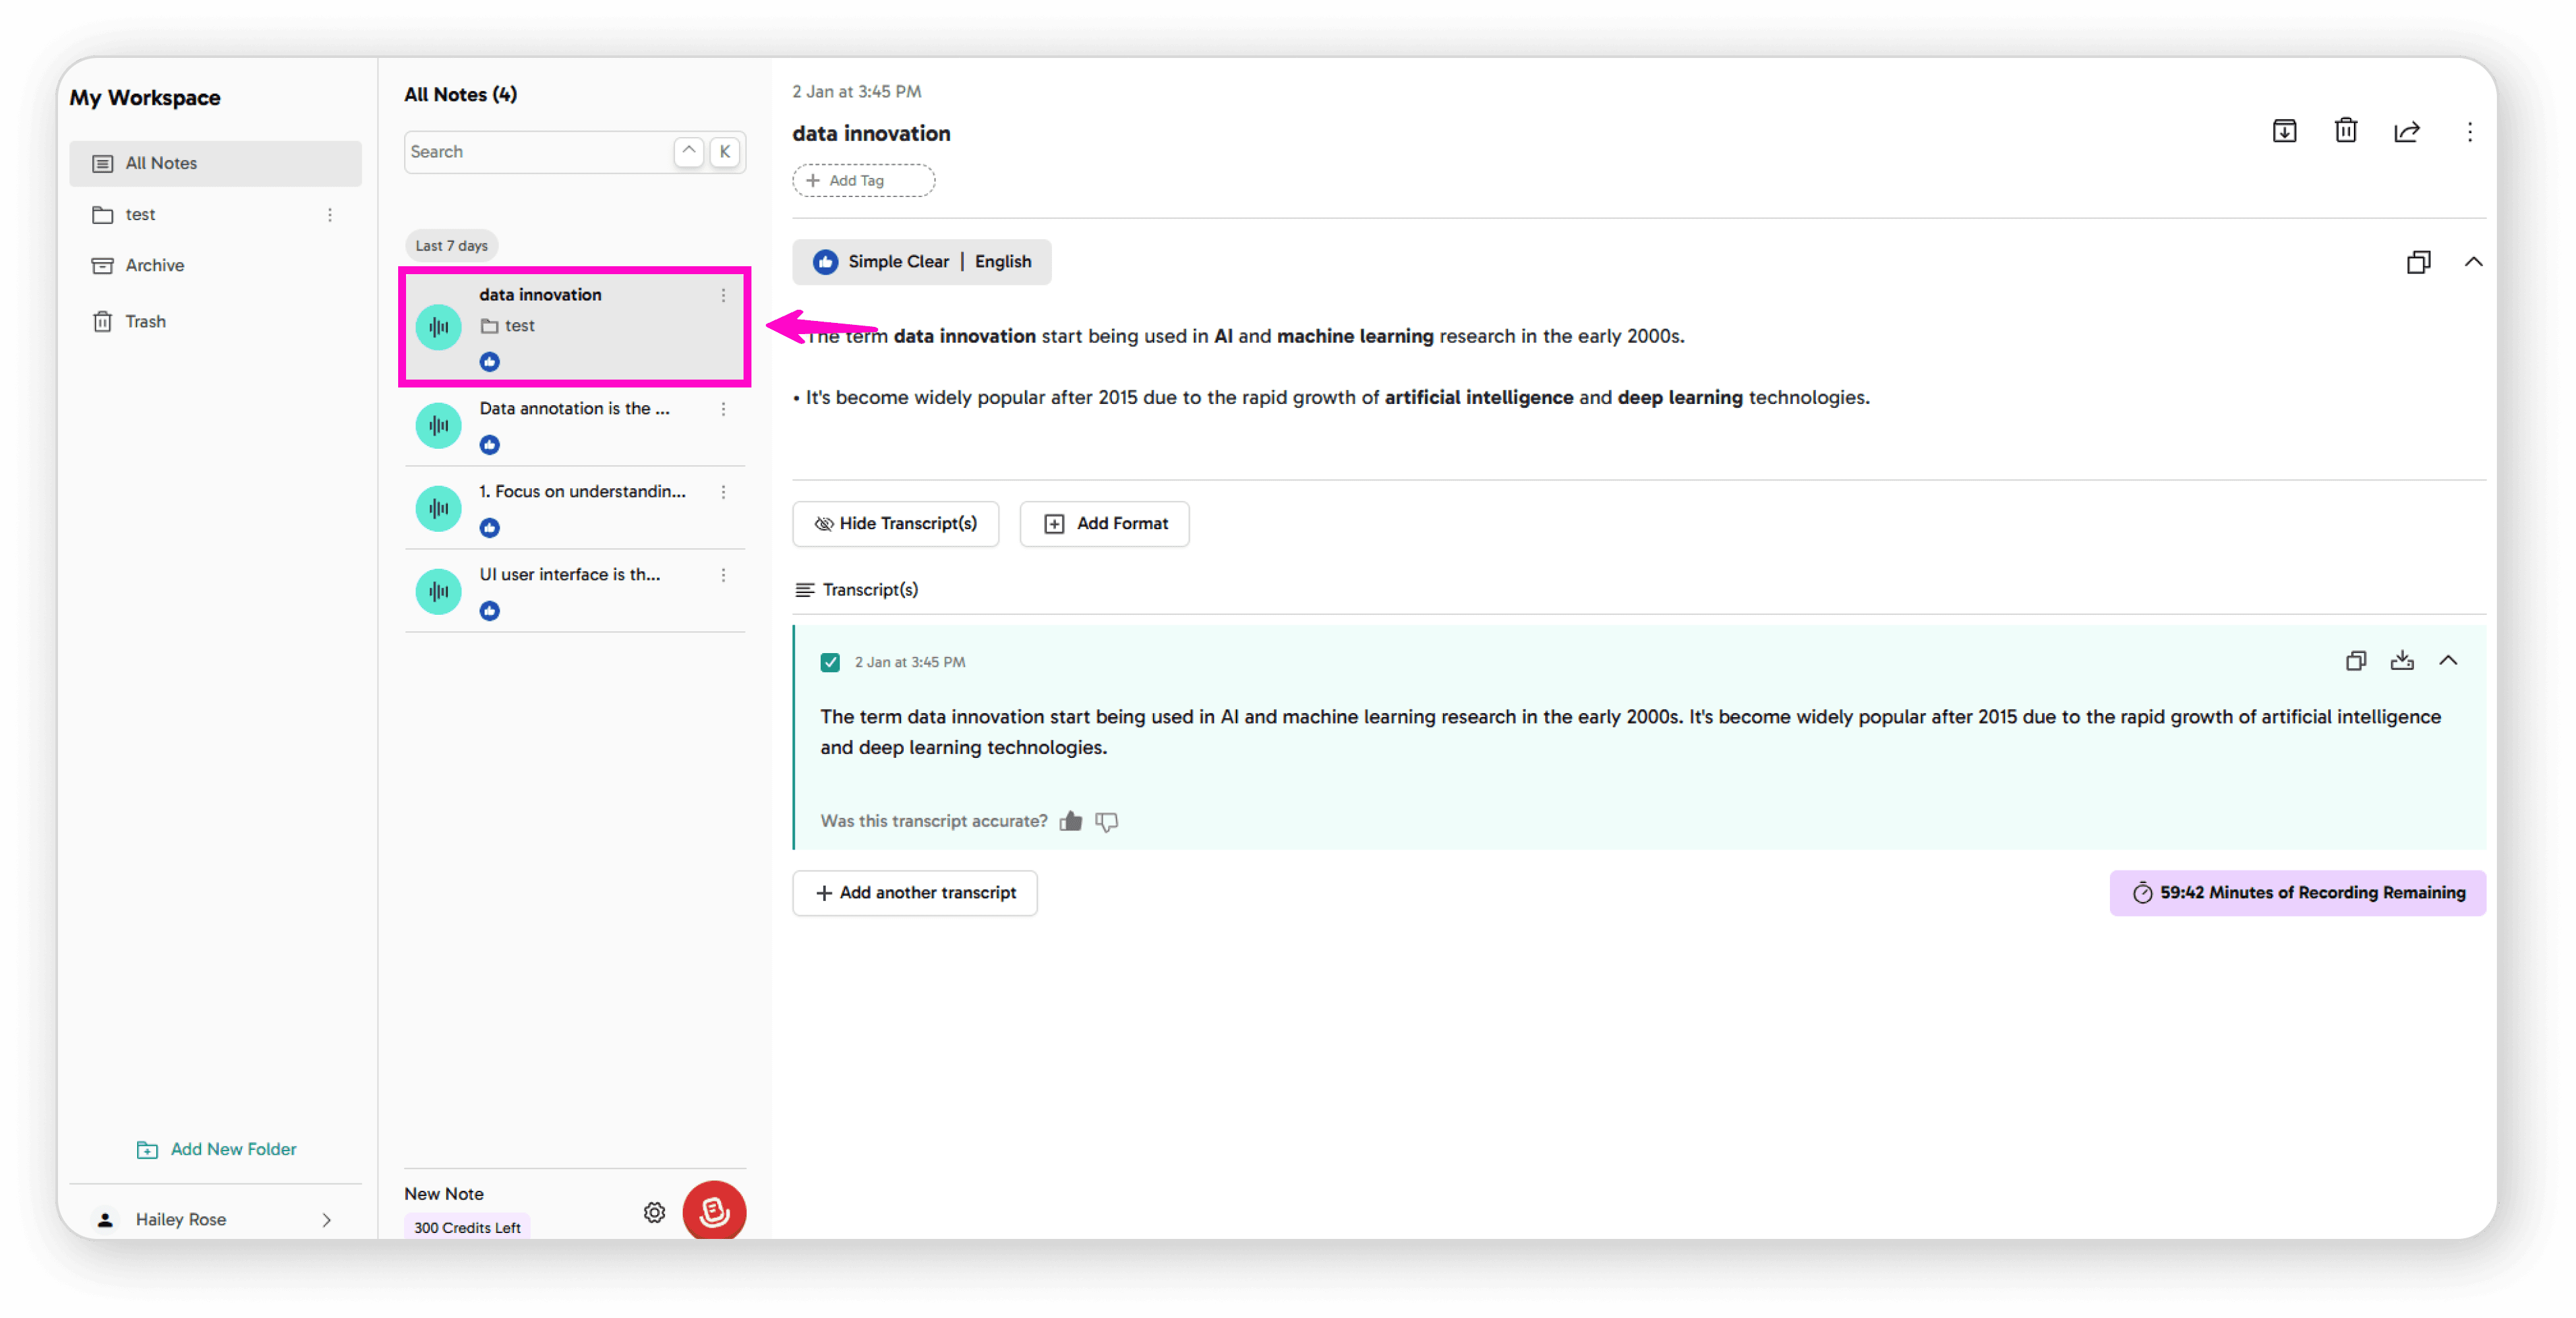Click the red record new note button

[x=713, y=1211]
